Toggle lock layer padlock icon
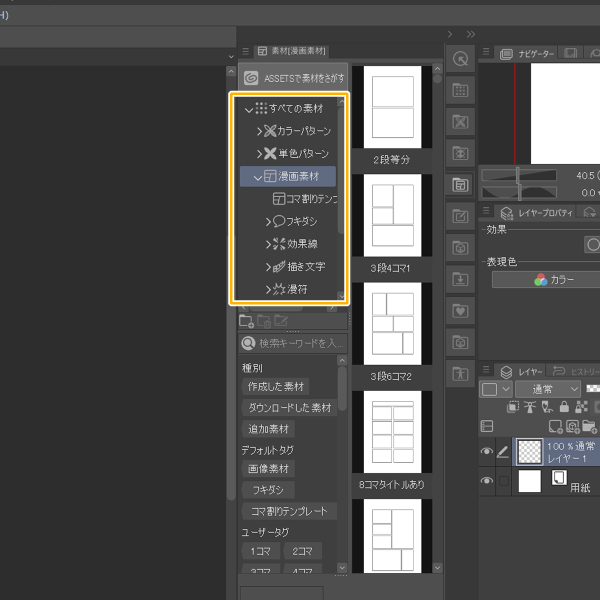This screenshot has width=600, height=600. (564, 407)
